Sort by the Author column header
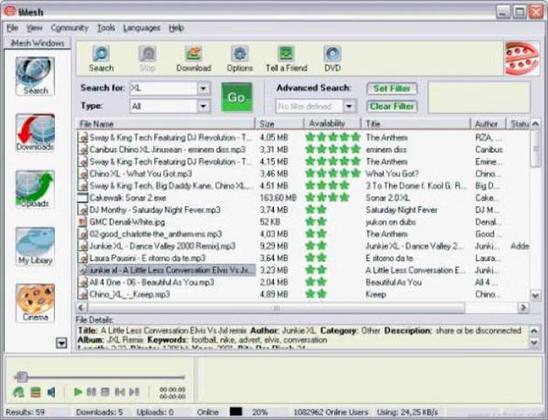Screen dimensions: 548x420 pyautogui.click(x=488, y=124)
